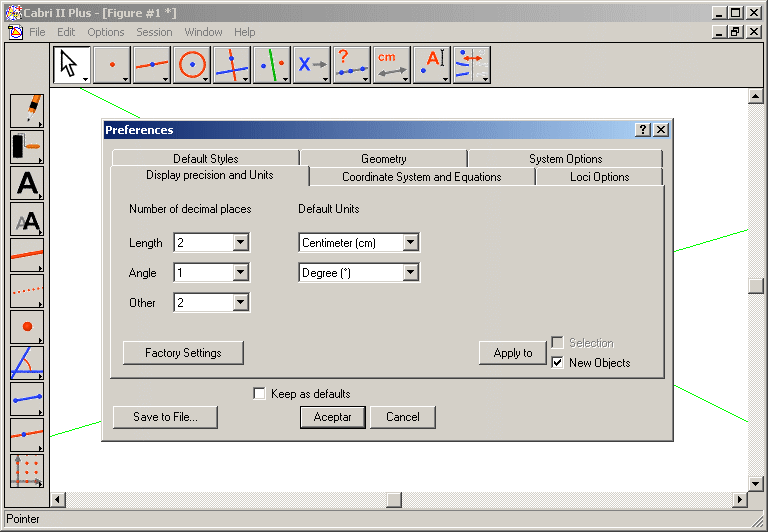This screenshot has width=768, height=532.
Task: Open the Loci Options tab
Action: pos(600,177)
